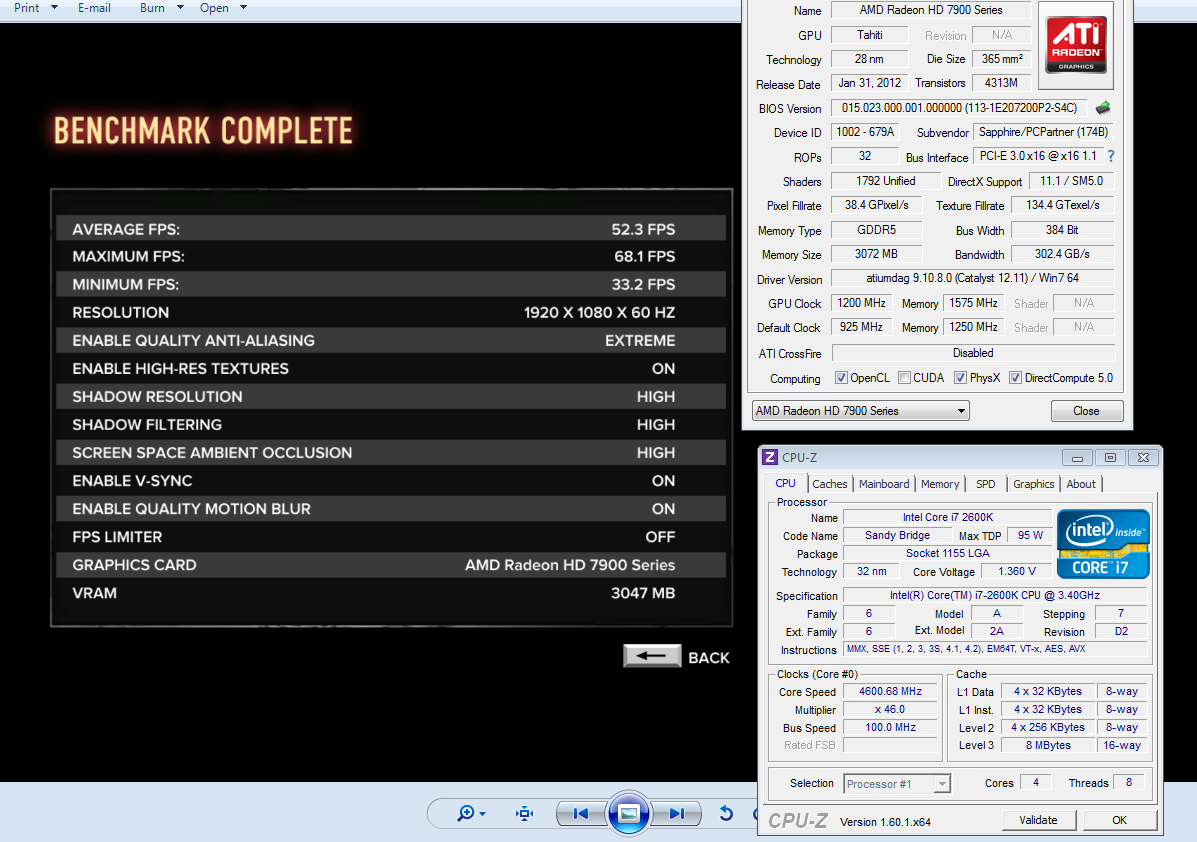This screenshot has width=1197, height=842.
Task: Select the Graphics tab in CPU-Z
Action: click(1034, 484)
